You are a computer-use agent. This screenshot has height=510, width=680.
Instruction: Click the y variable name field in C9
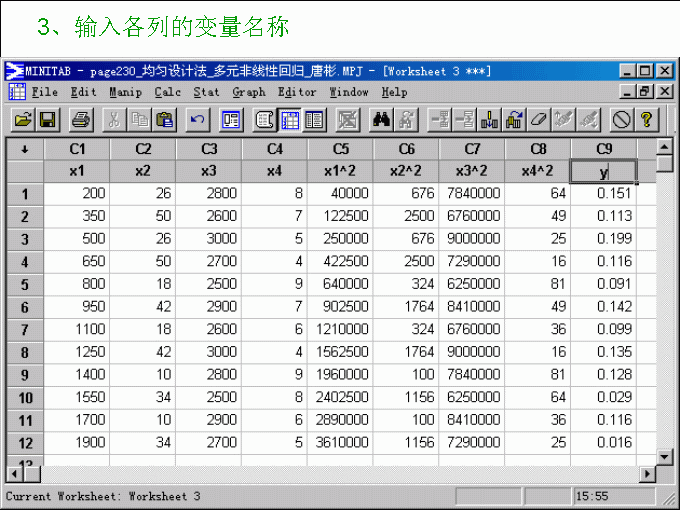604,171
